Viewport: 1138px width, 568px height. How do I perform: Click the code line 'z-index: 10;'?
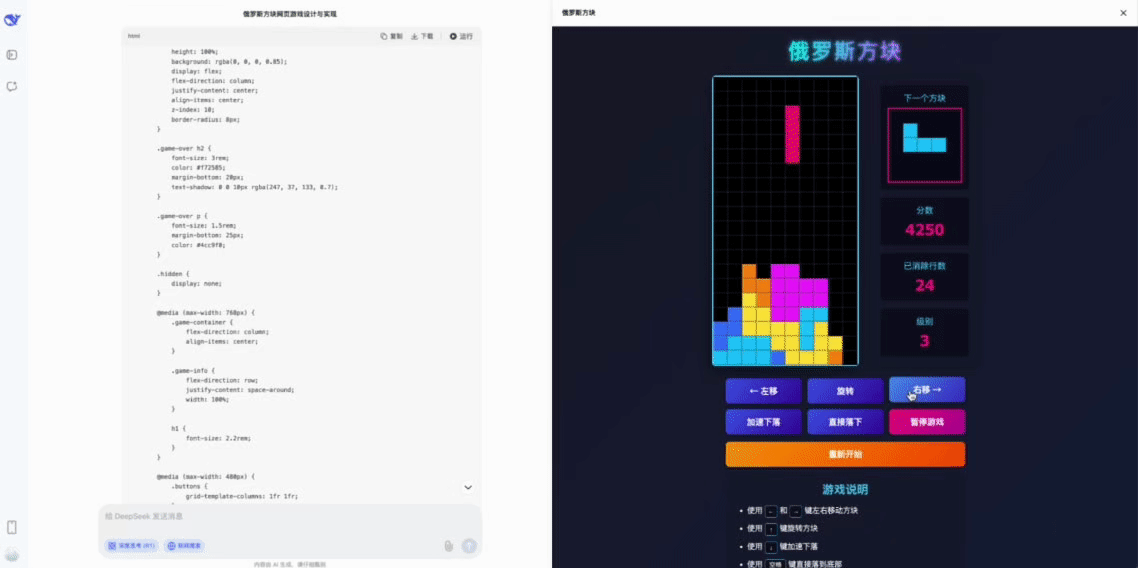[x=193, y=110]
